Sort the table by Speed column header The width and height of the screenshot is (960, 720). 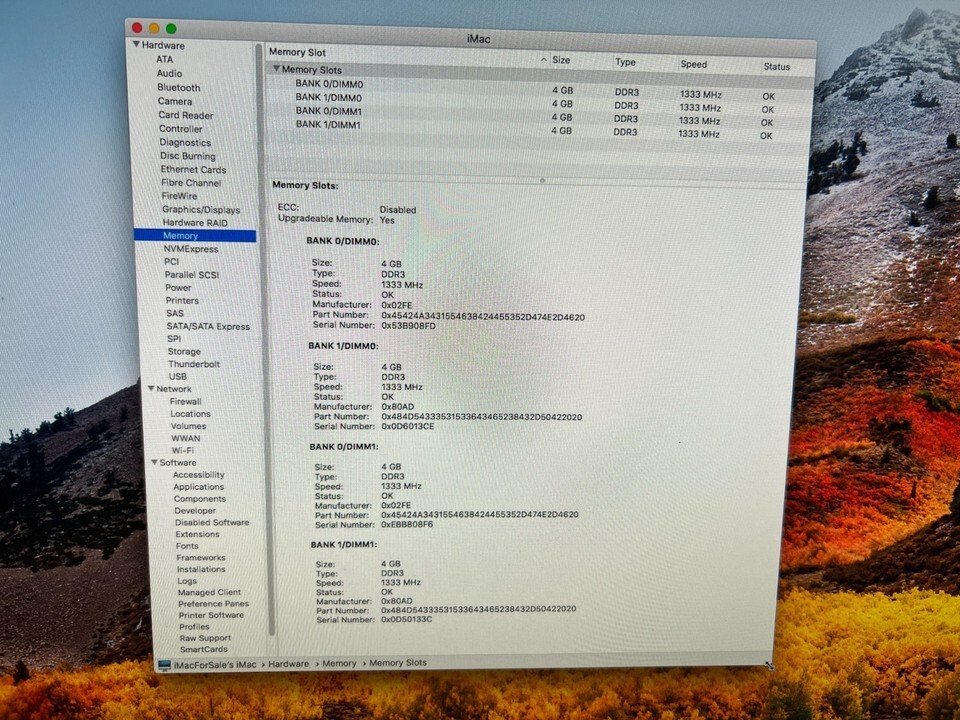click(694, 64)
